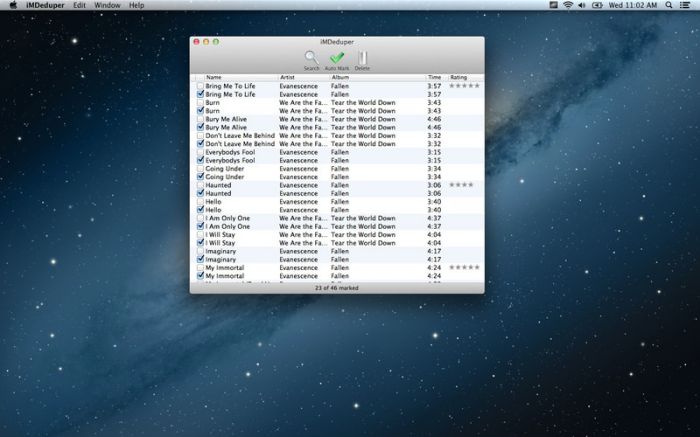Open the Apple menu
Screen dimensions: 700x437
[x=13, y=5]
